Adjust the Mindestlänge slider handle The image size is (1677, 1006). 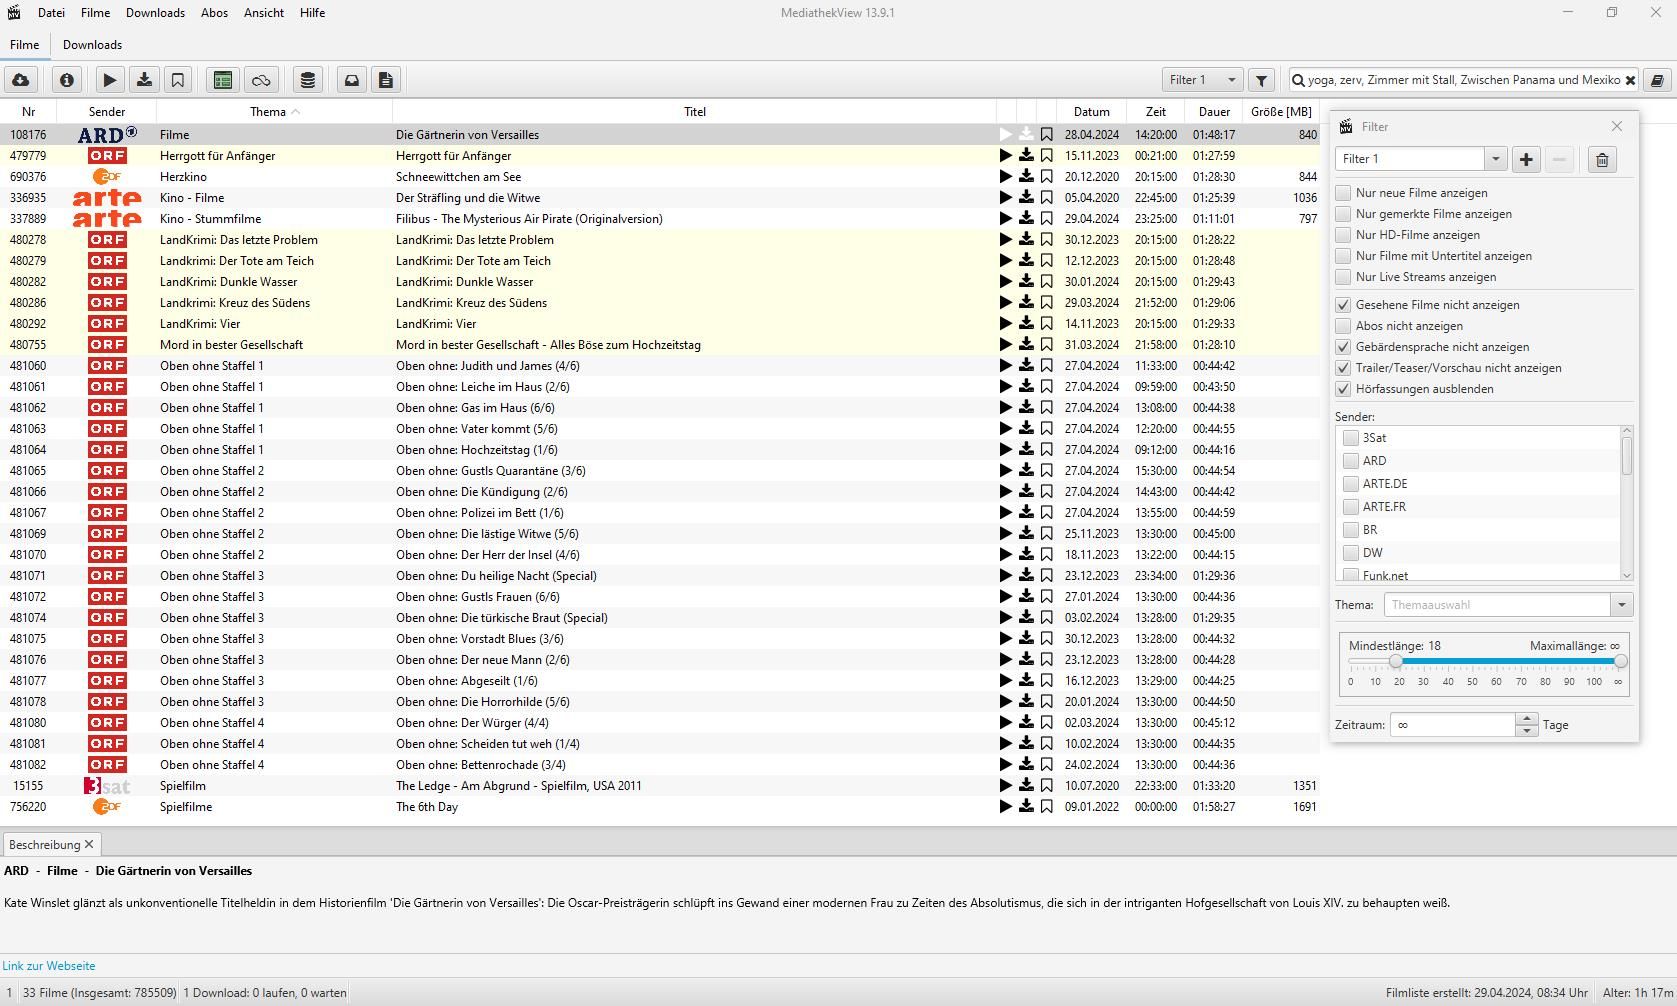(1396, 661)
